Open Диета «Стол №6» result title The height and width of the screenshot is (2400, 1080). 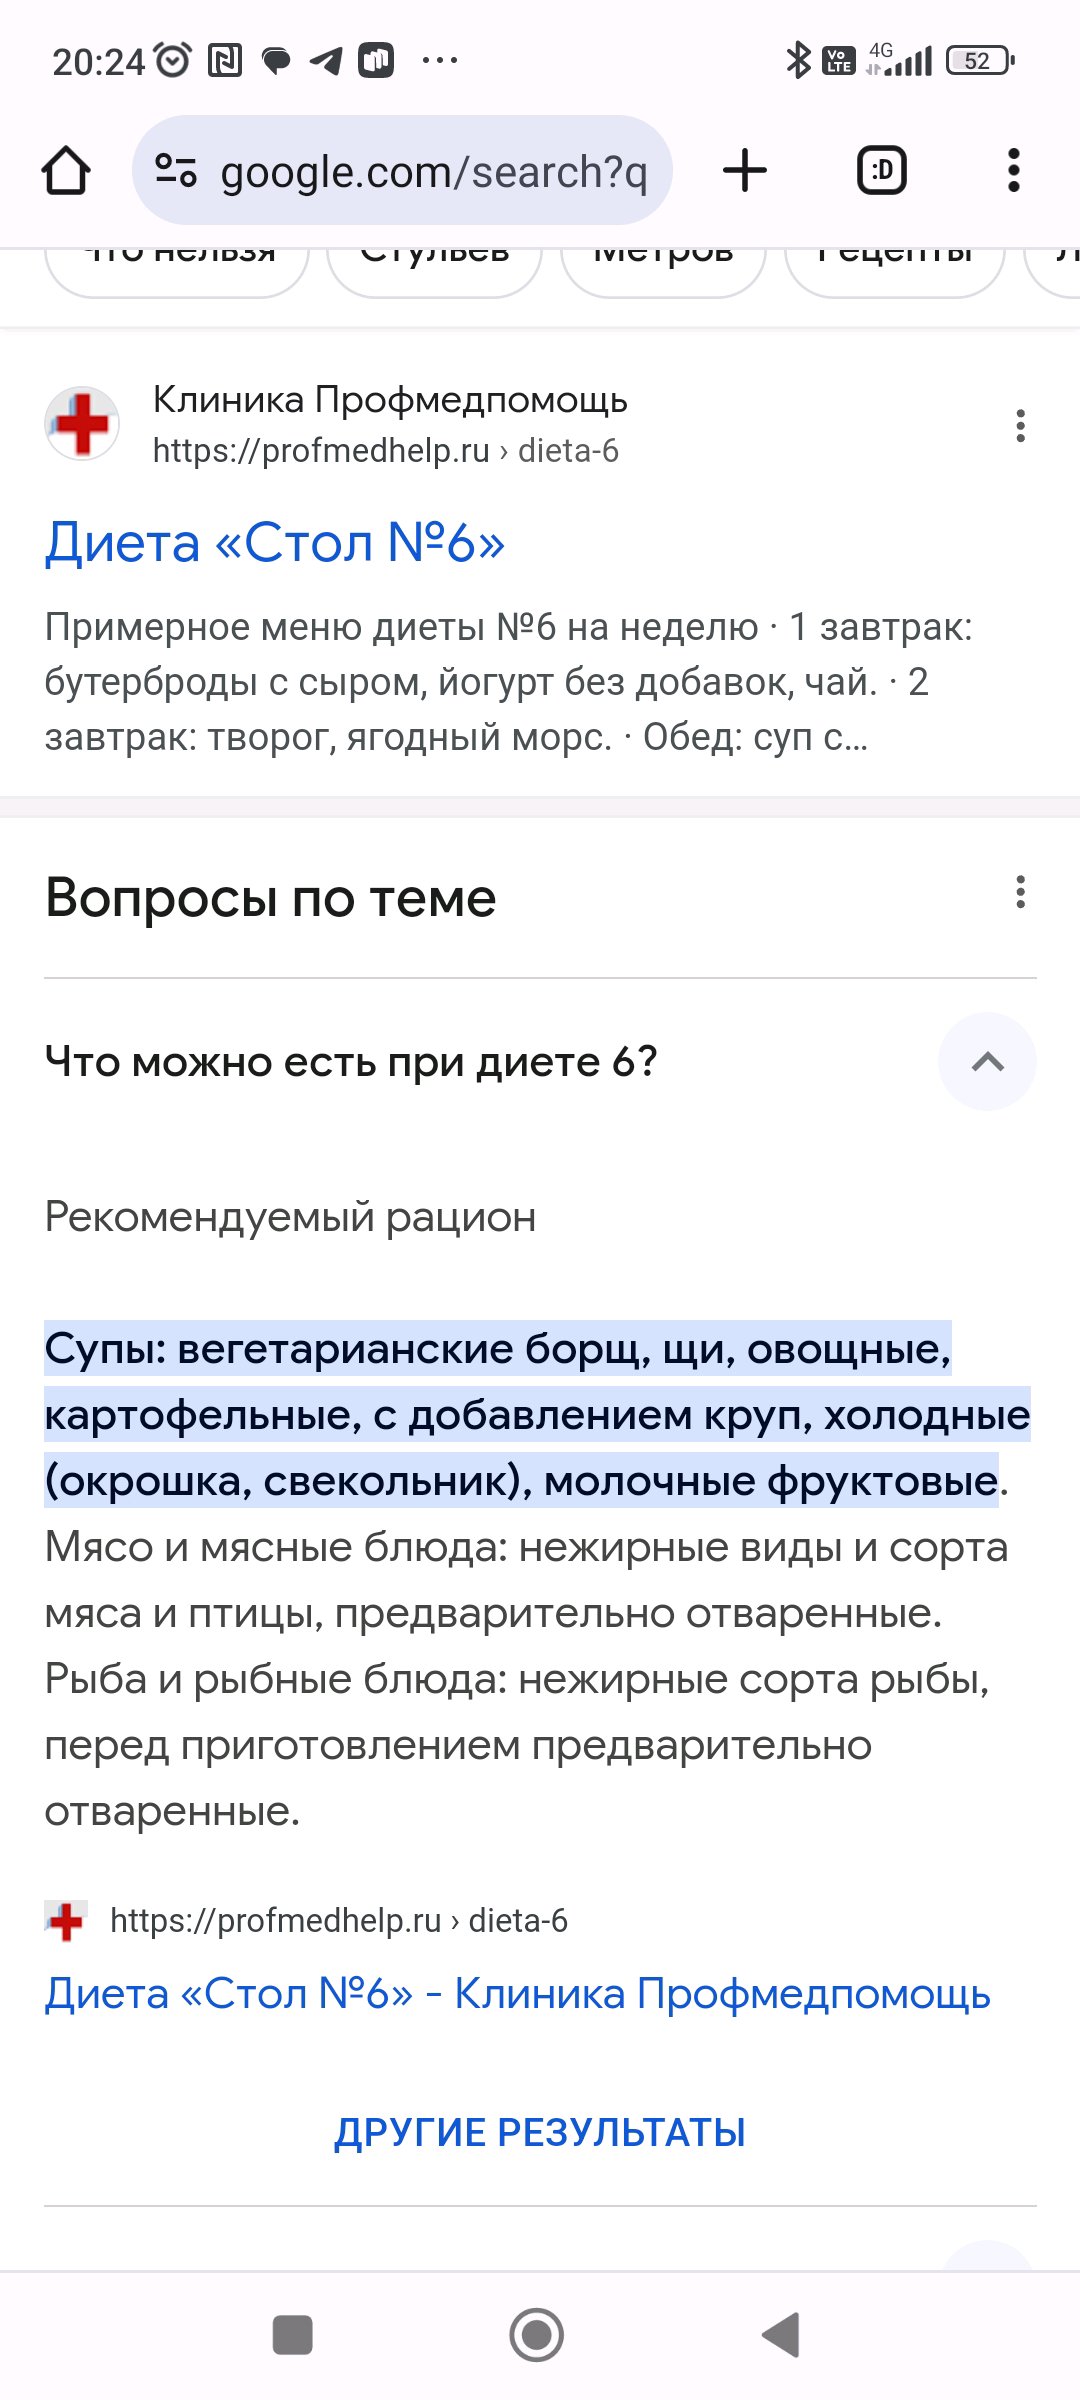pyautogui.click(x=275, y=543)
